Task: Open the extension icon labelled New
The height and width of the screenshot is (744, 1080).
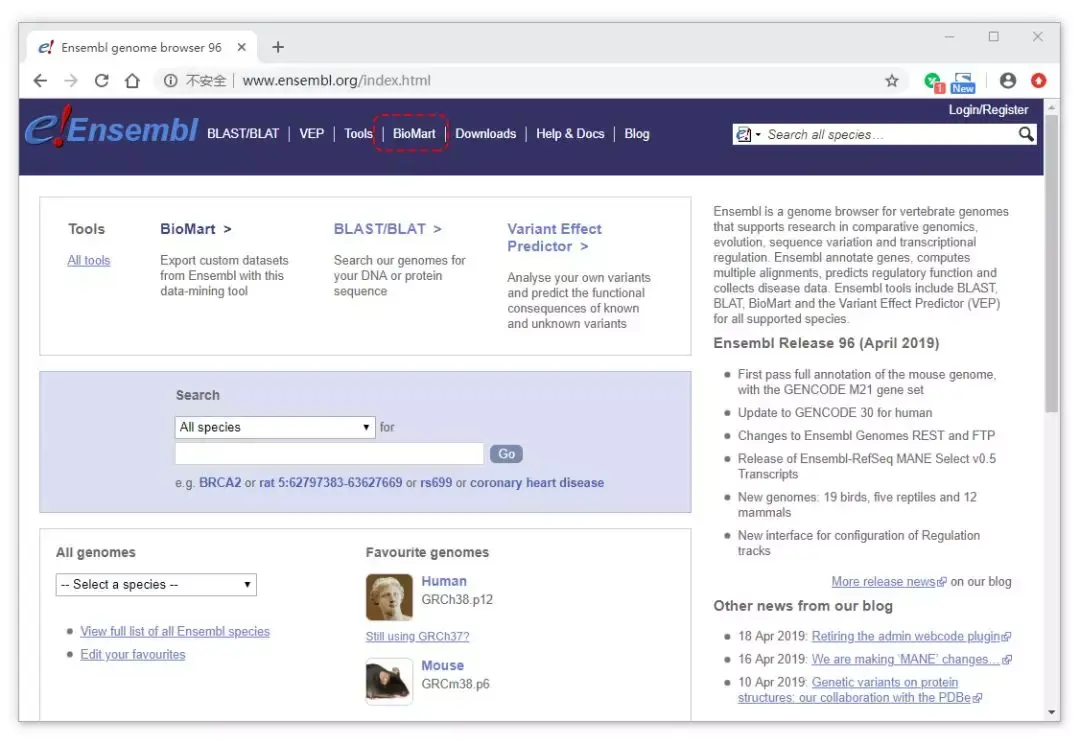Action: click(963, 83)
